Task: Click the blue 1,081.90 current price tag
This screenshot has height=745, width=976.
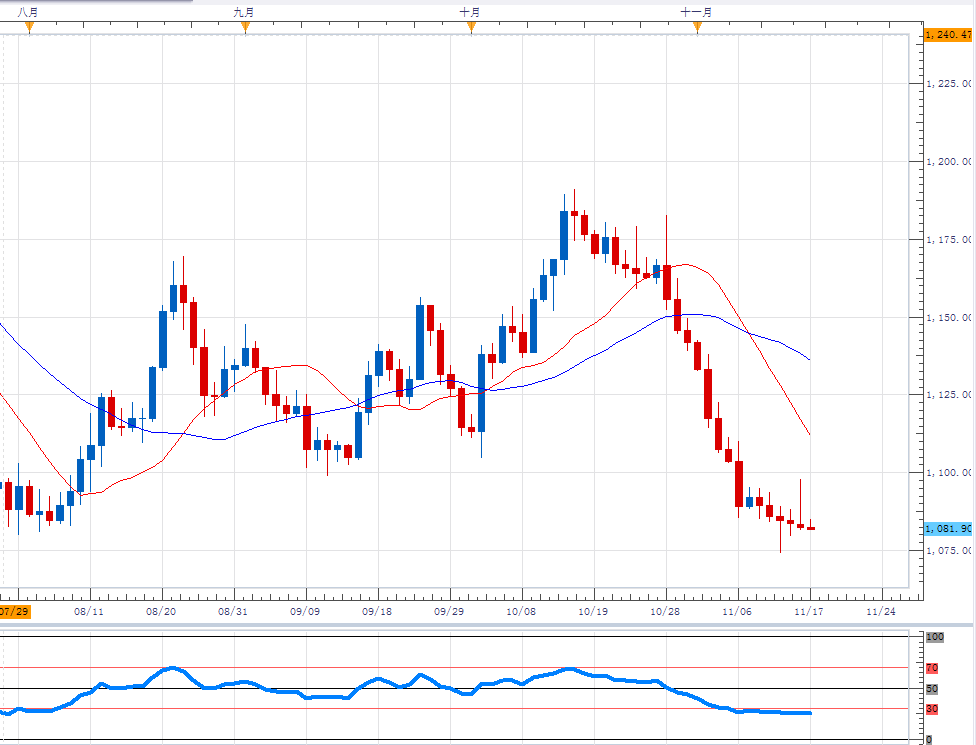Action: (x=948, y=528)
